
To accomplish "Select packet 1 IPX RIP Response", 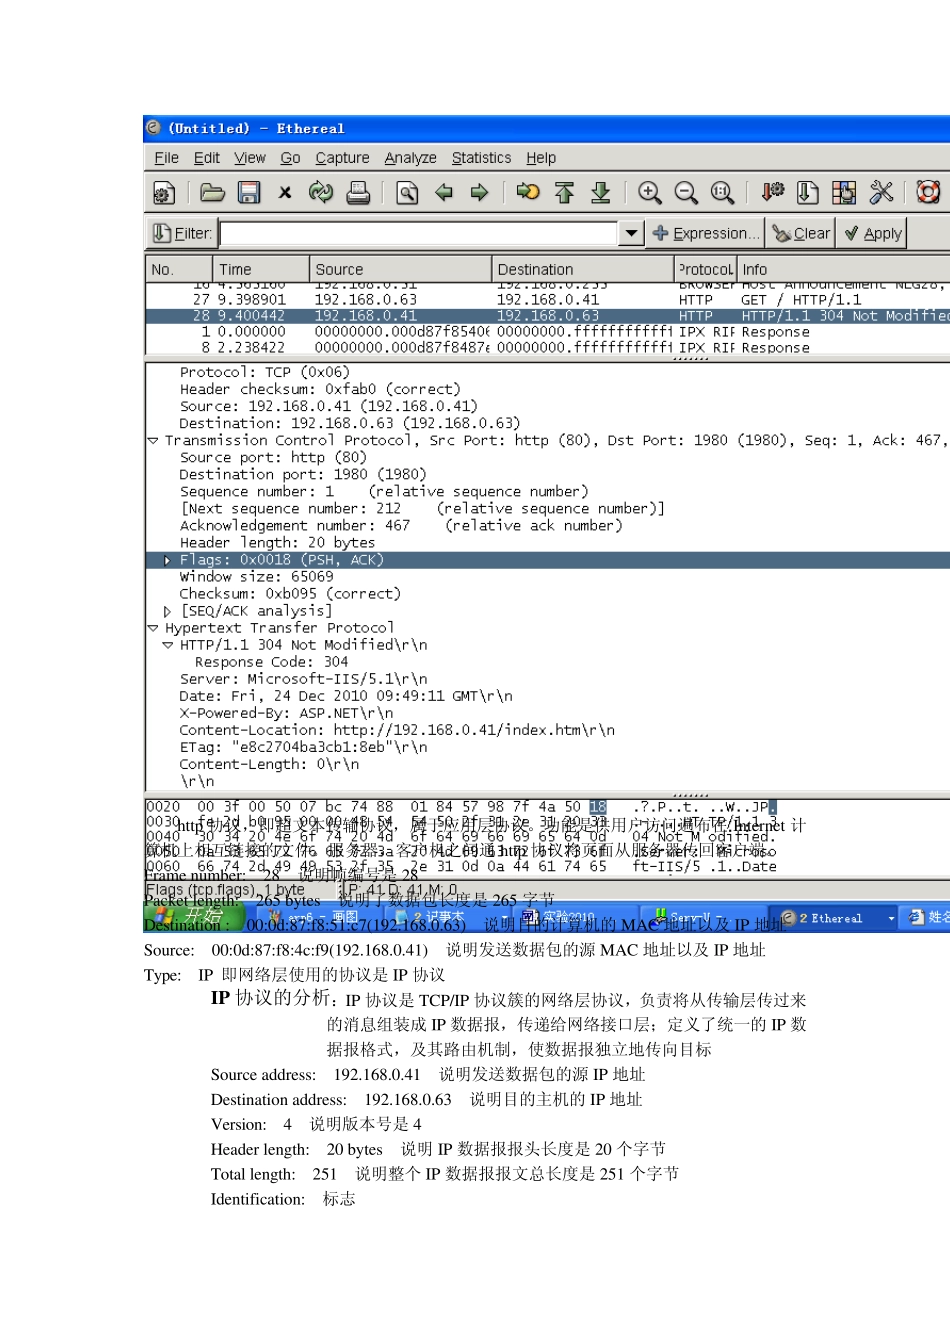I will click(548, 332).
